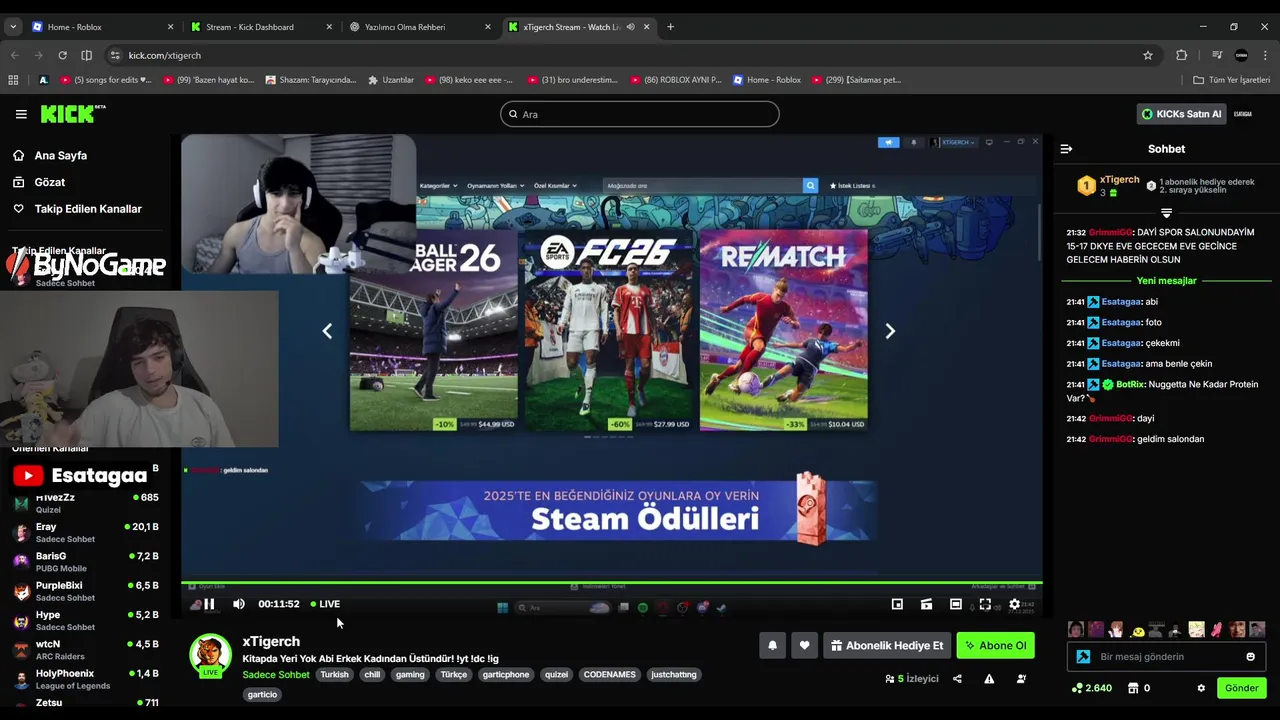Focus the Ara search box
This screenshot has width=1280, height=720.
pos(639,114)
